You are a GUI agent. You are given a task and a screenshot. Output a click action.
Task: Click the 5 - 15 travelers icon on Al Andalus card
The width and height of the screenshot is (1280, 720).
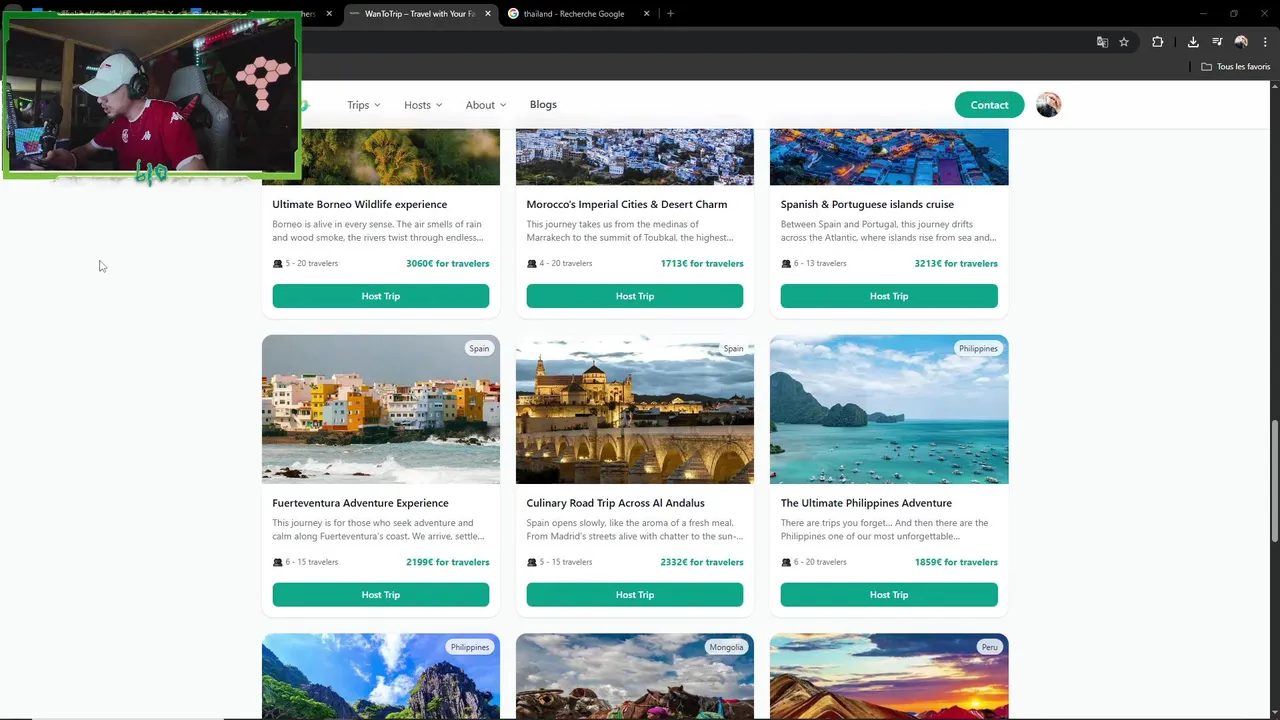click(532, 562)
